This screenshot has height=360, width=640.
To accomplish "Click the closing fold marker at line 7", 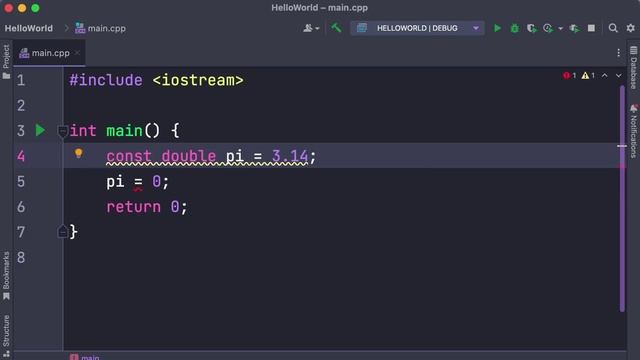I will (x=62, y=231).
